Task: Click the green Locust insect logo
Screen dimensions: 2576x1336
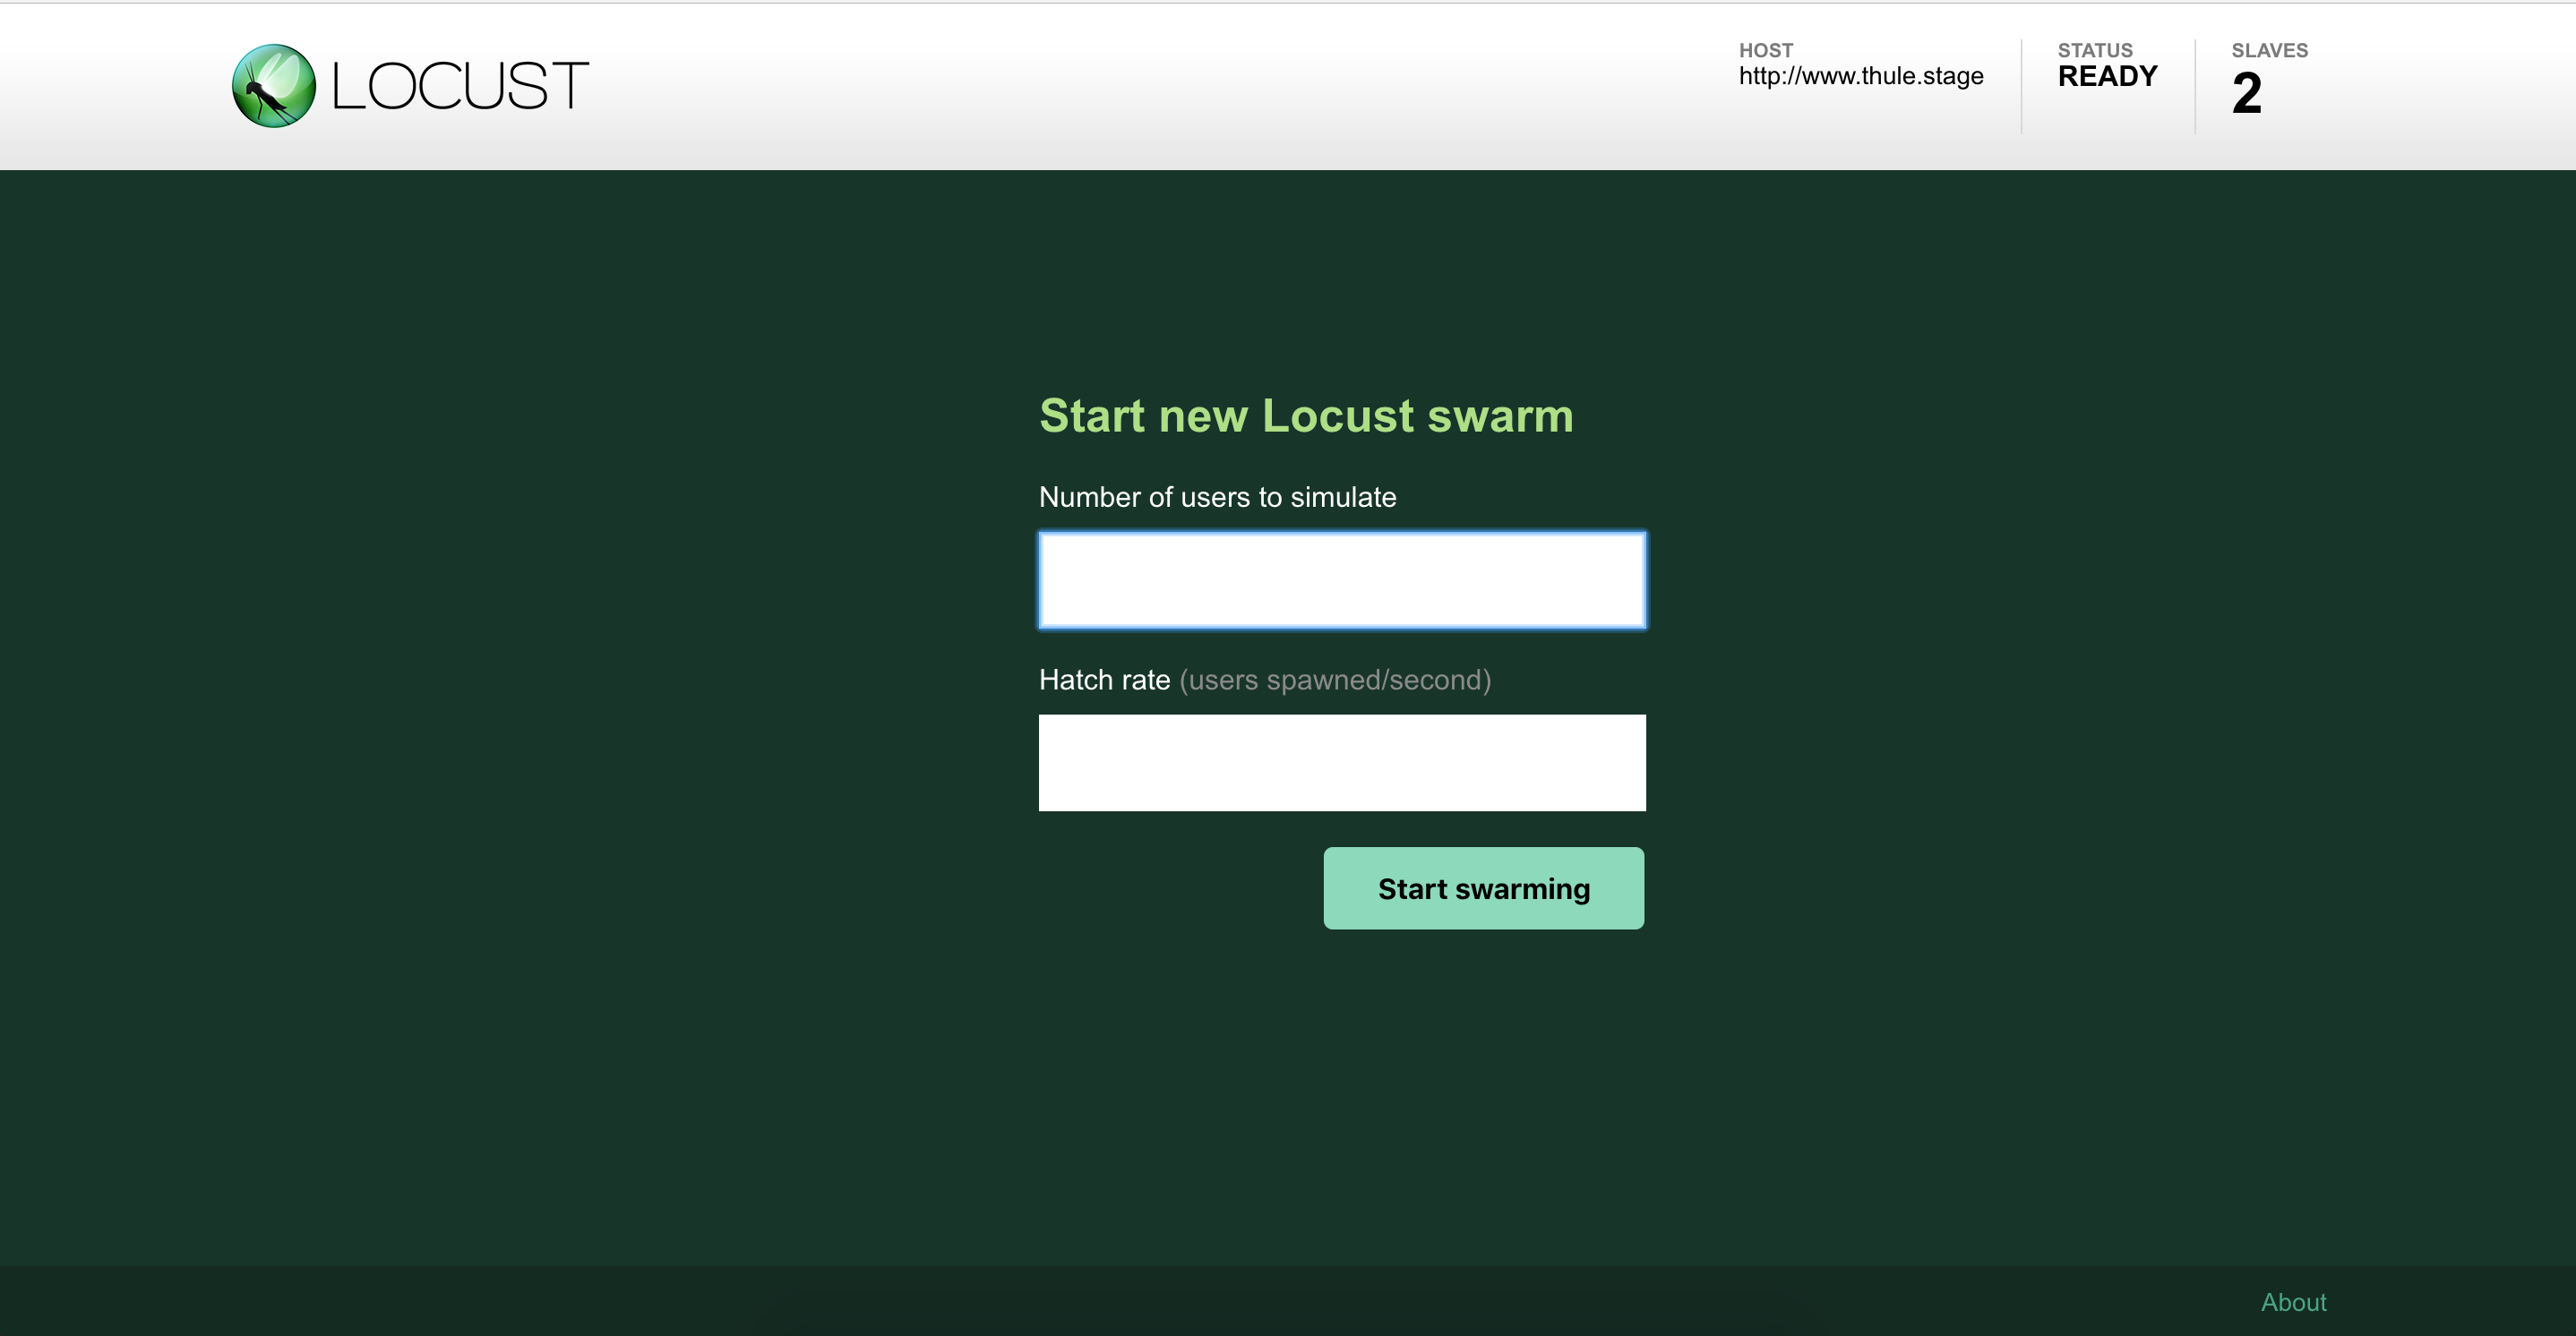Action: (x=273, y=86)
